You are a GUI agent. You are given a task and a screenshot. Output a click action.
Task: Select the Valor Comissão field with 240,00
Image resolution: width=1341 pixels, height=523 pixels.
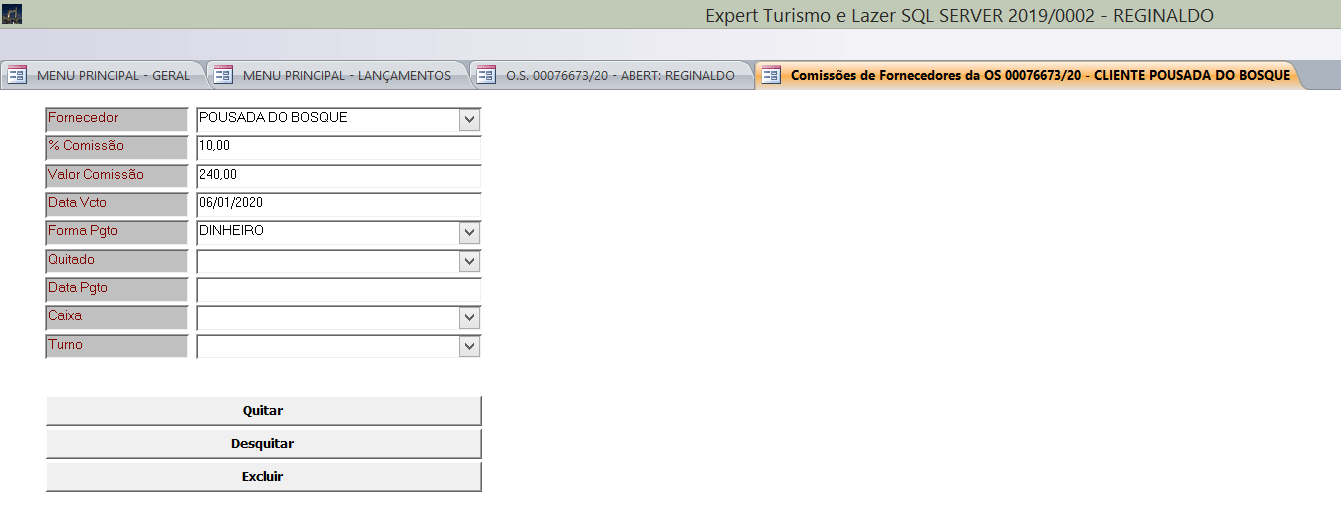tap(338, 175)
